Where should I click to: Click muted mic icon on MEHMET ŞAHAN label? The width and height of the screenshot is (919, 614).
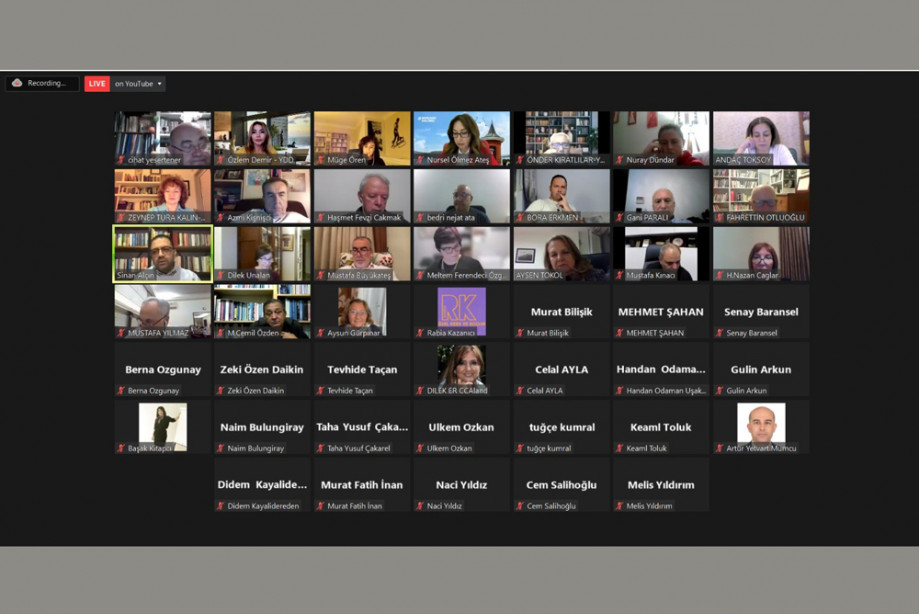[x=621, y=333]
